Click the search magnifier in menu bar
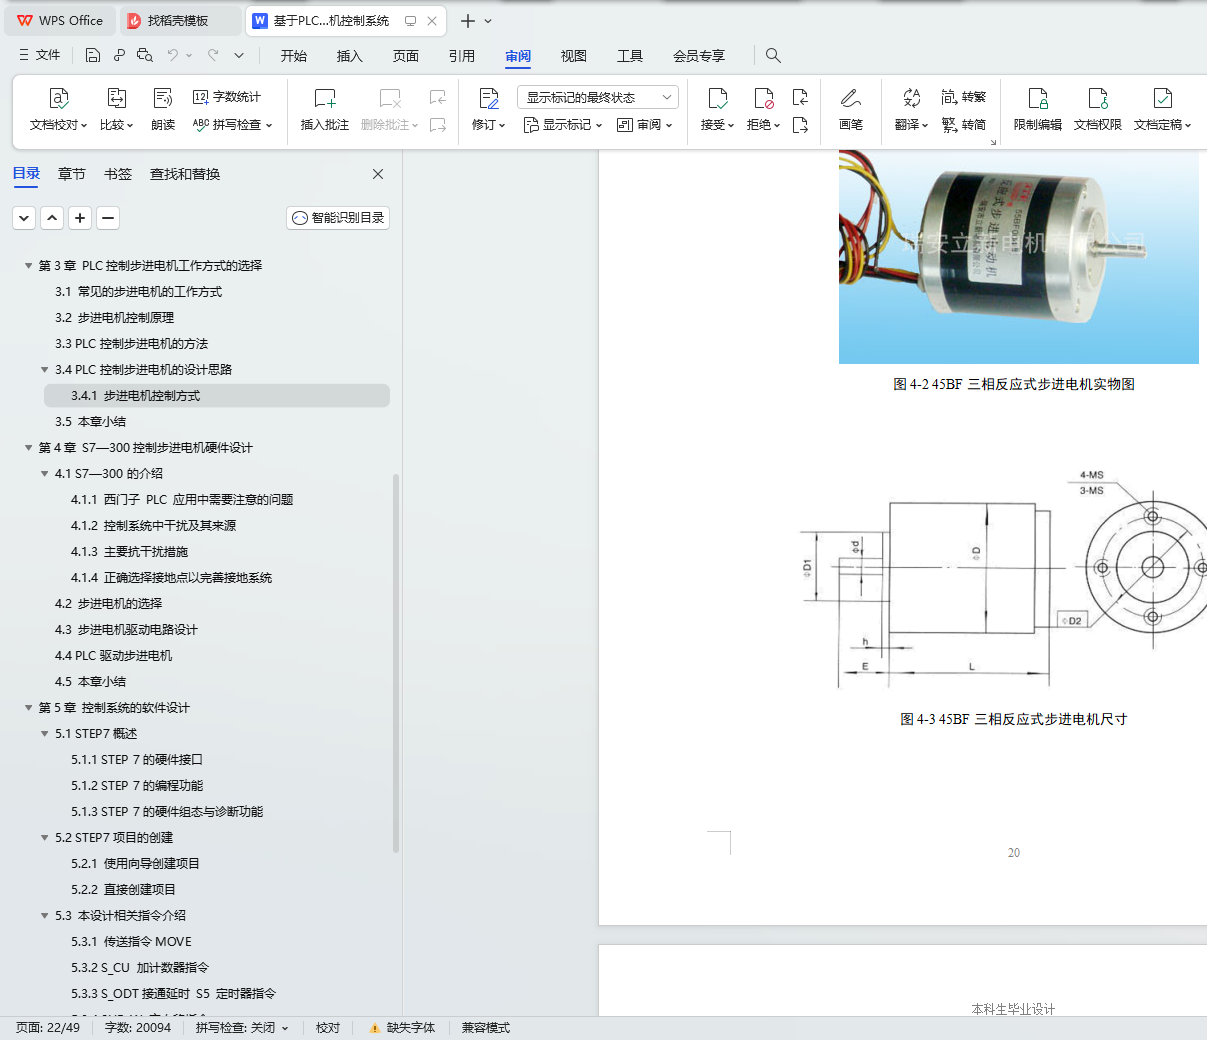Viewport: 1207px width, 1040px height. [773, 55]
